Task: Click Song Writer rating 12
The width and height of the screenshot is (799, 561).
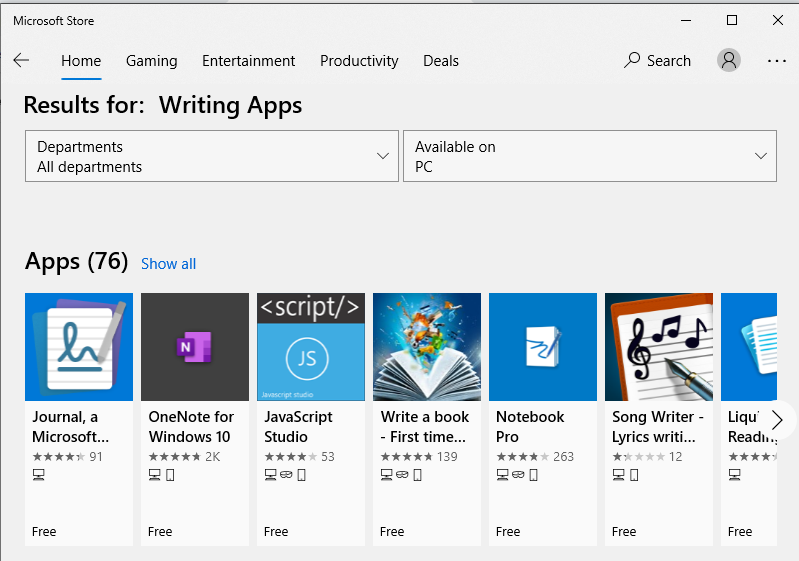Action: (x=647, y=457)
